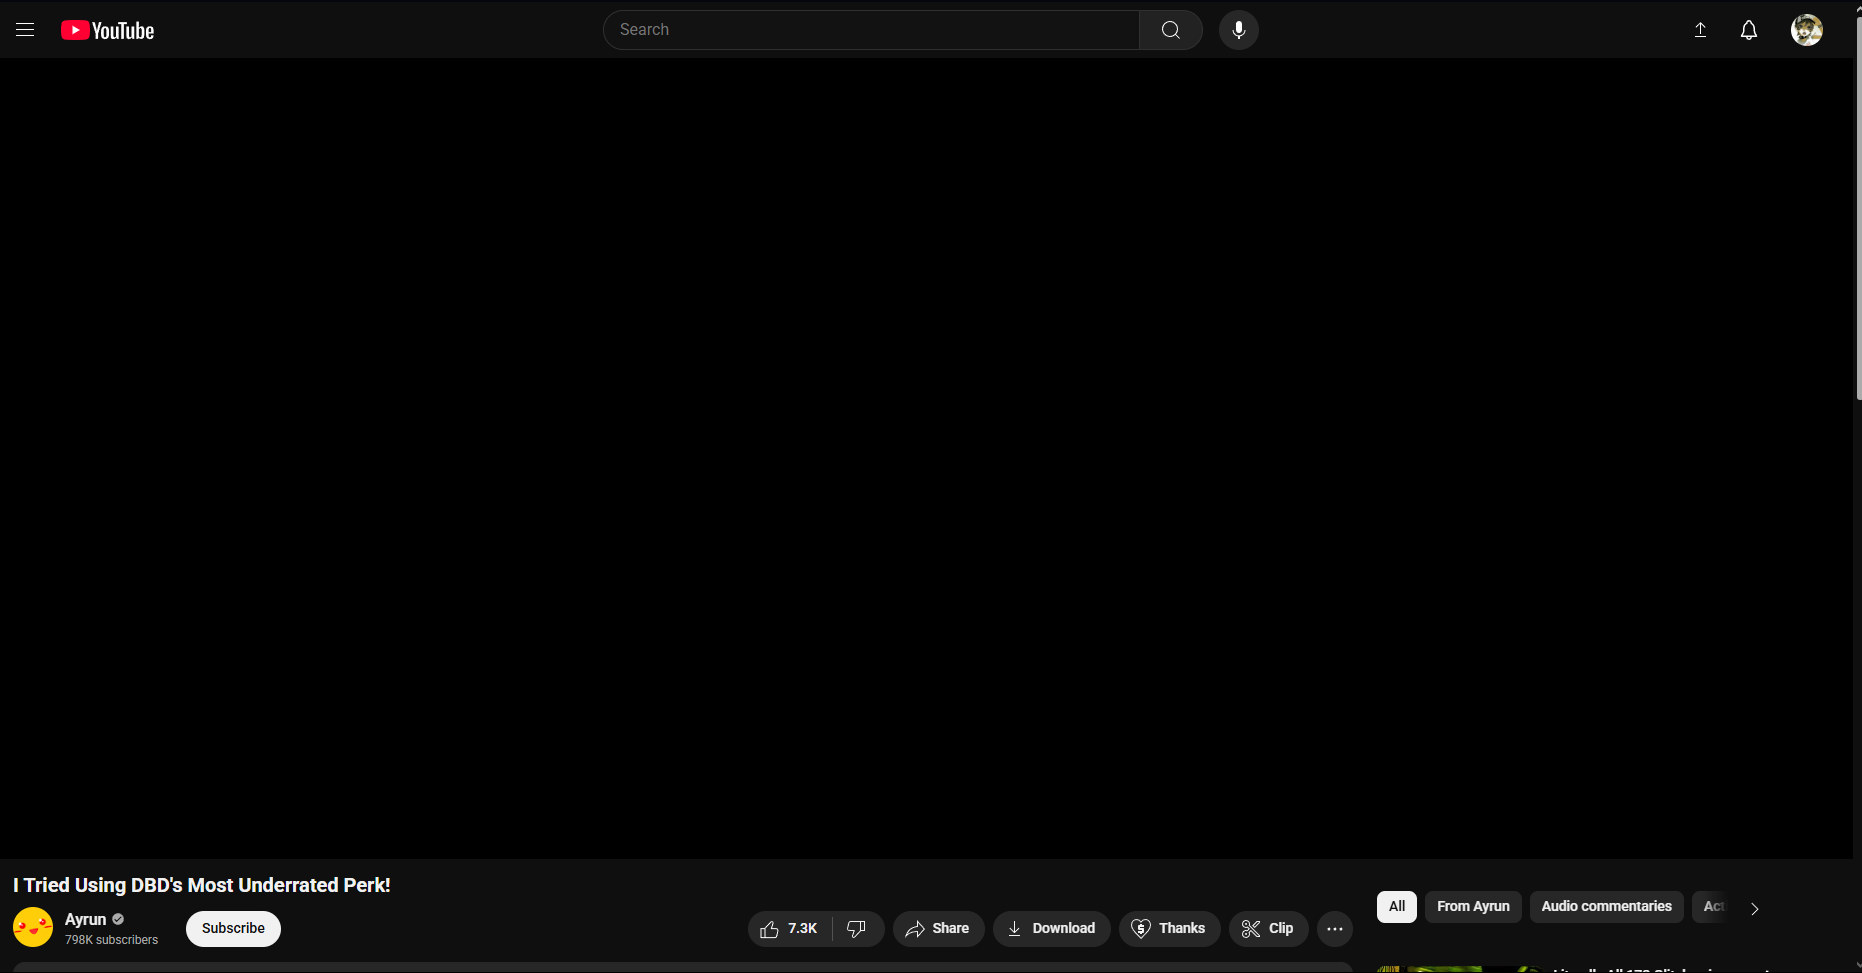
Task: Click the Share button
Action: pyautogui.click(x=937, y=928)
